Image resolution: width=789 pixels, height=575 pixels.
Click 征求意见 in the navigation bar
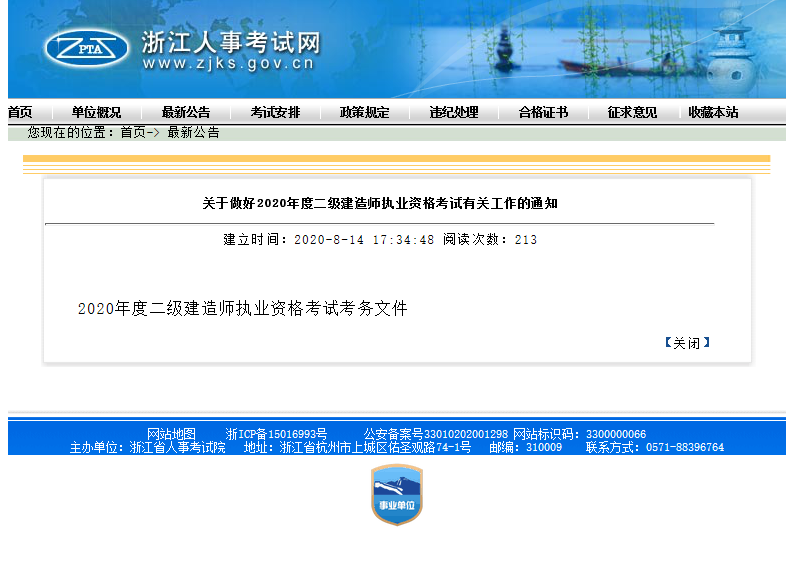(633, 112)
